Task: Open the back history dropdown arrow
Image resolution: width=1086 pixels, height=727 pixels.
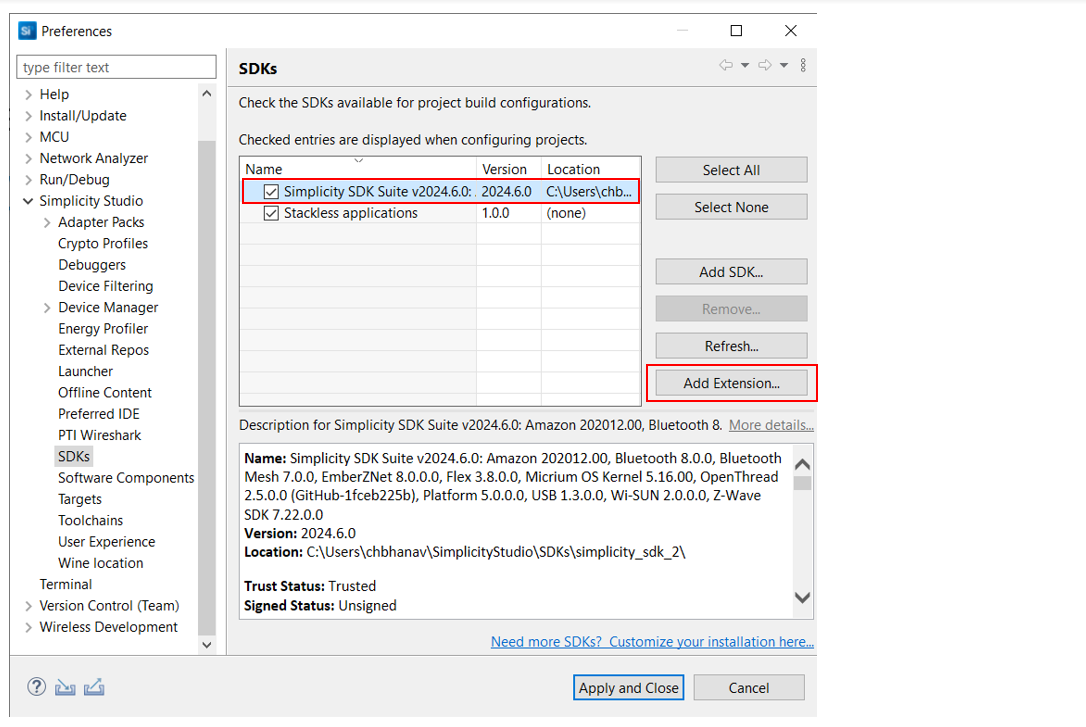Action: pos(745,66)
